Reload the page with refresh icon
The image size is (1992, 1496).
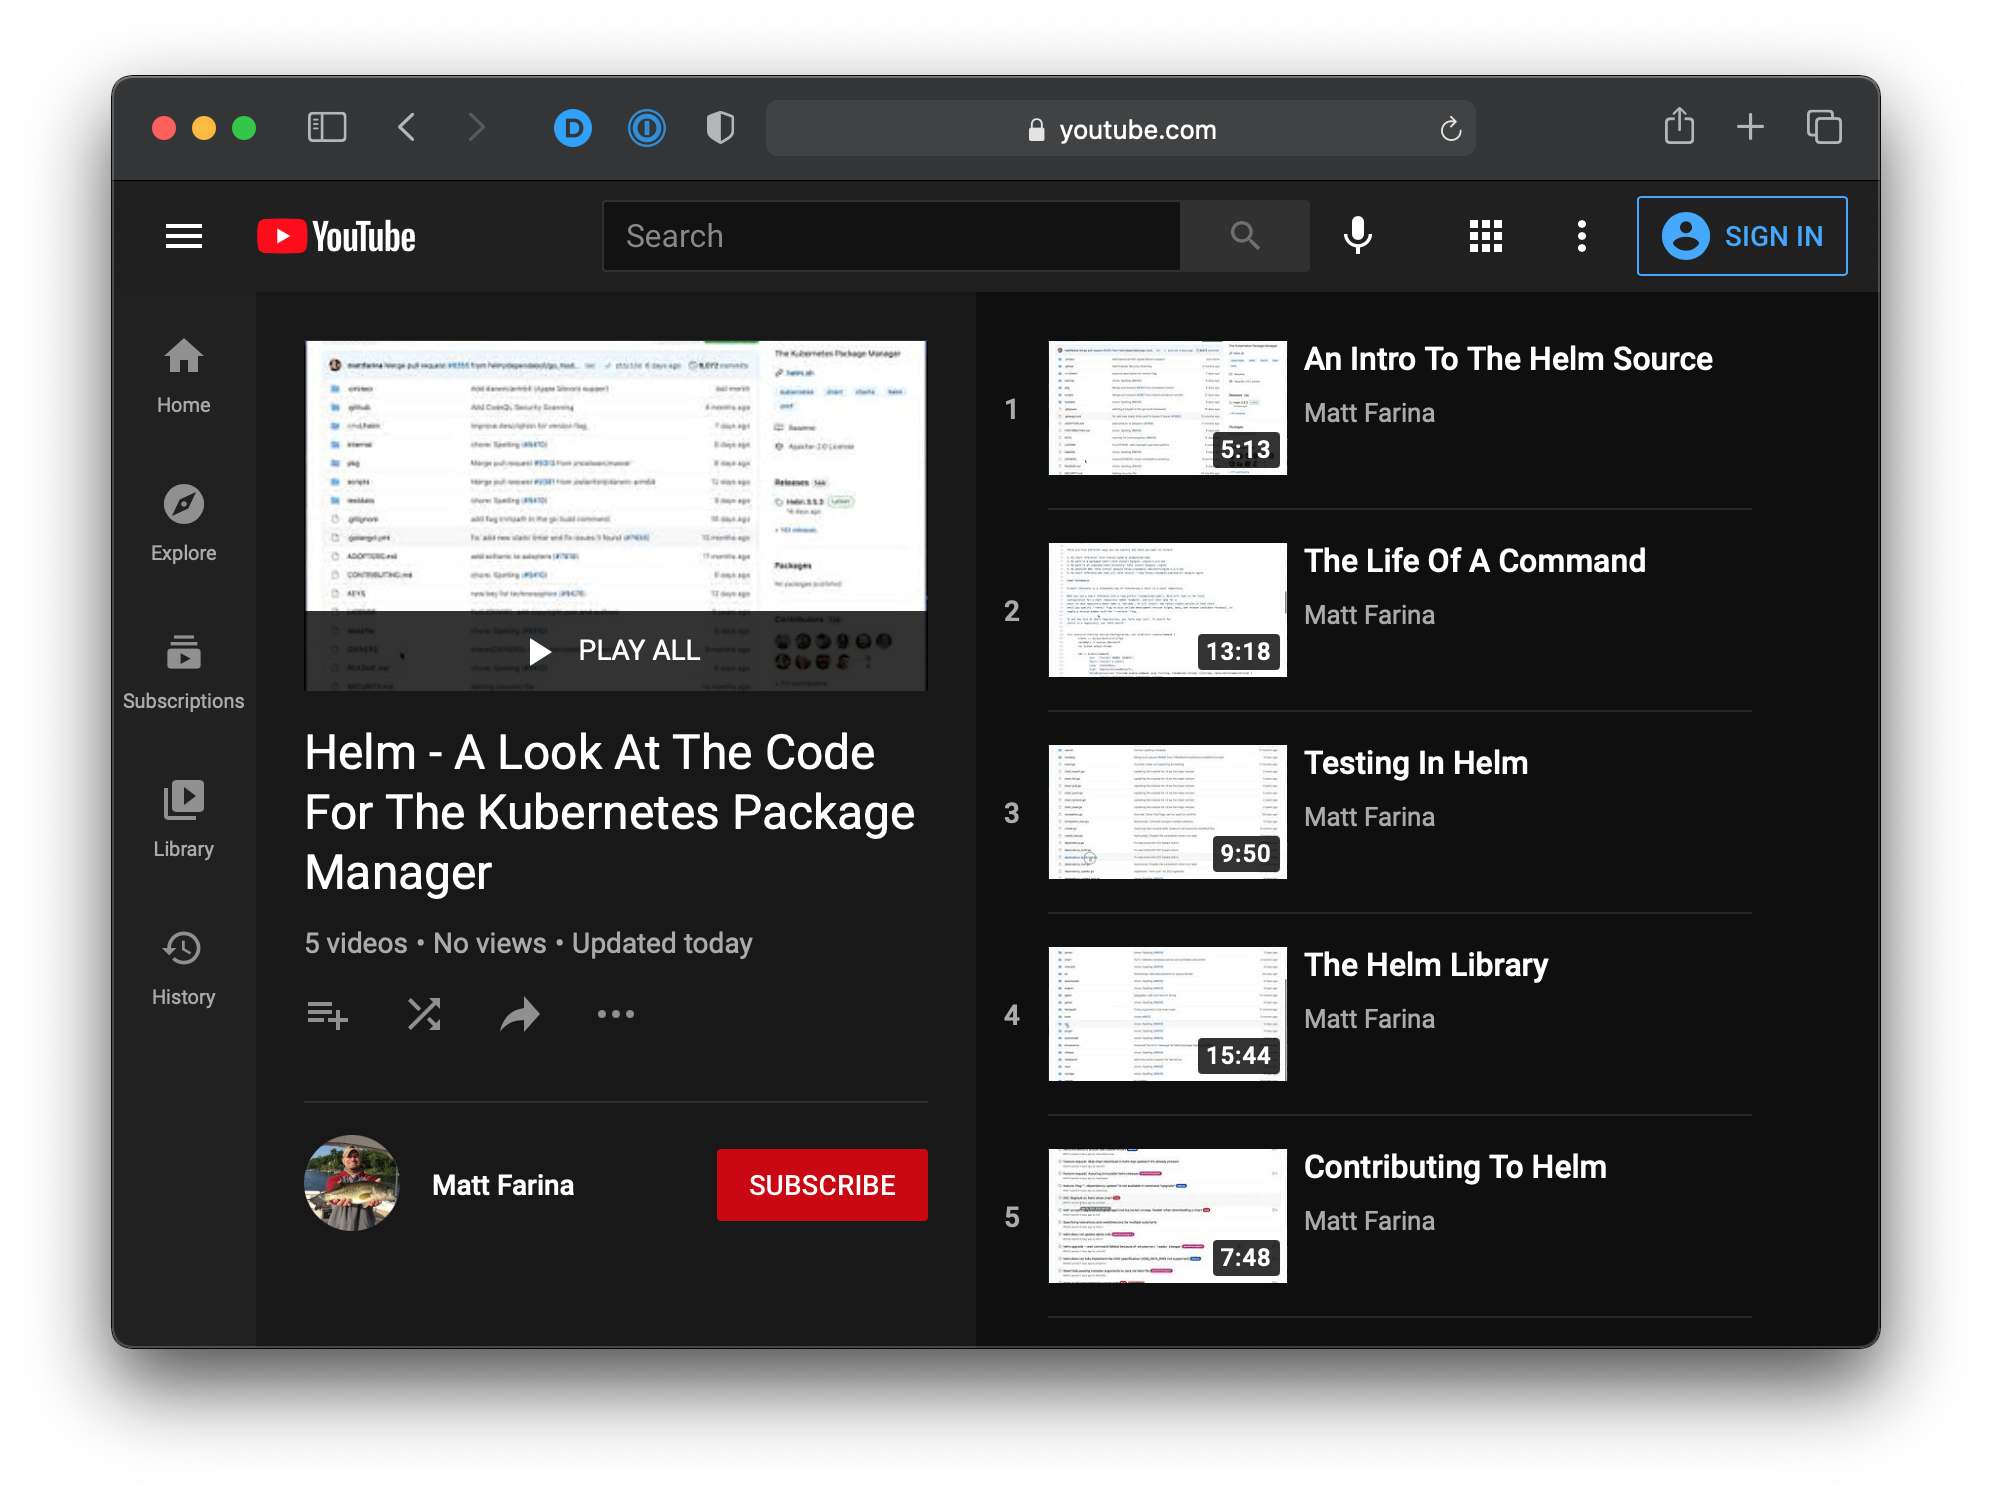click(x=1451, y=129)
